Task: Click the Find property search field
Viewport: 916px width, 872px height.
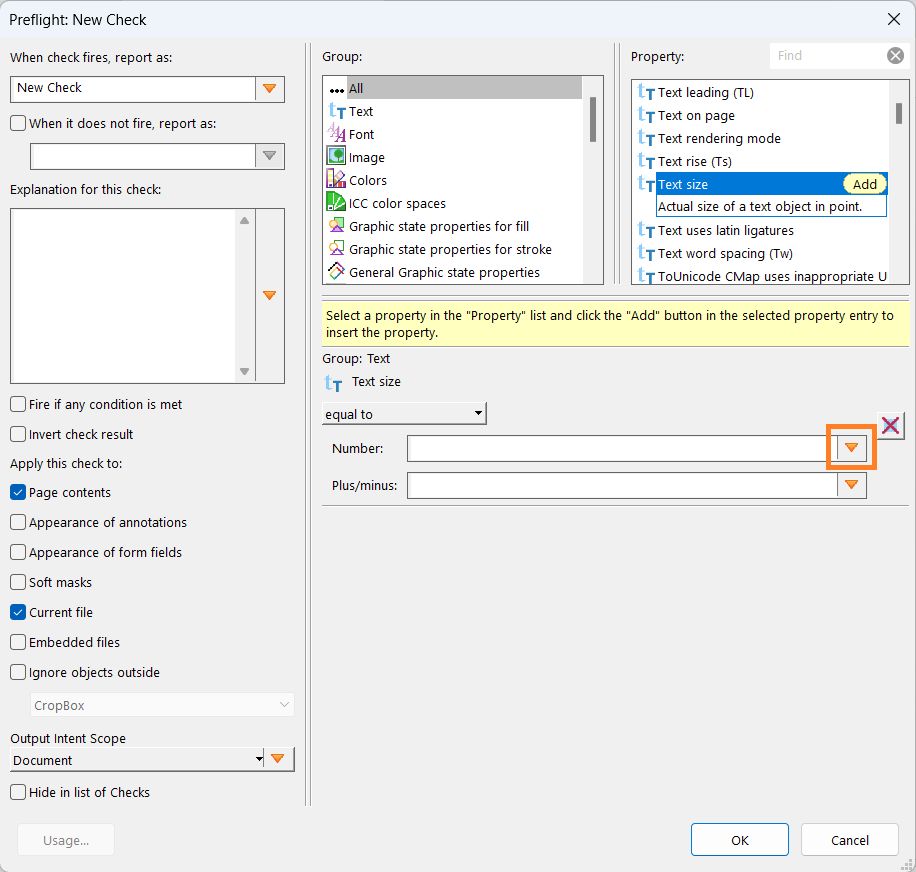Action: (x=828, y=55)
